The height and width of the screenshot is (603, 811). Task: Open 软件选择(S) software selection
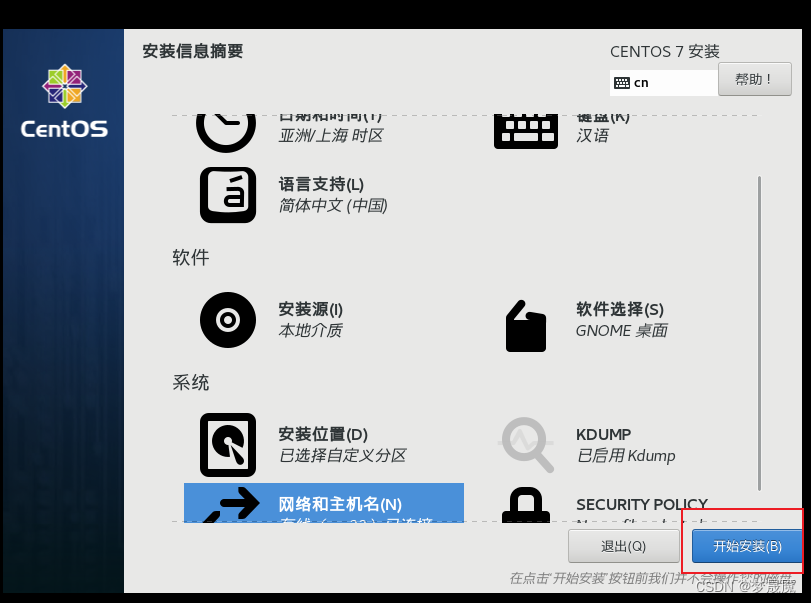tap(620, 309)
